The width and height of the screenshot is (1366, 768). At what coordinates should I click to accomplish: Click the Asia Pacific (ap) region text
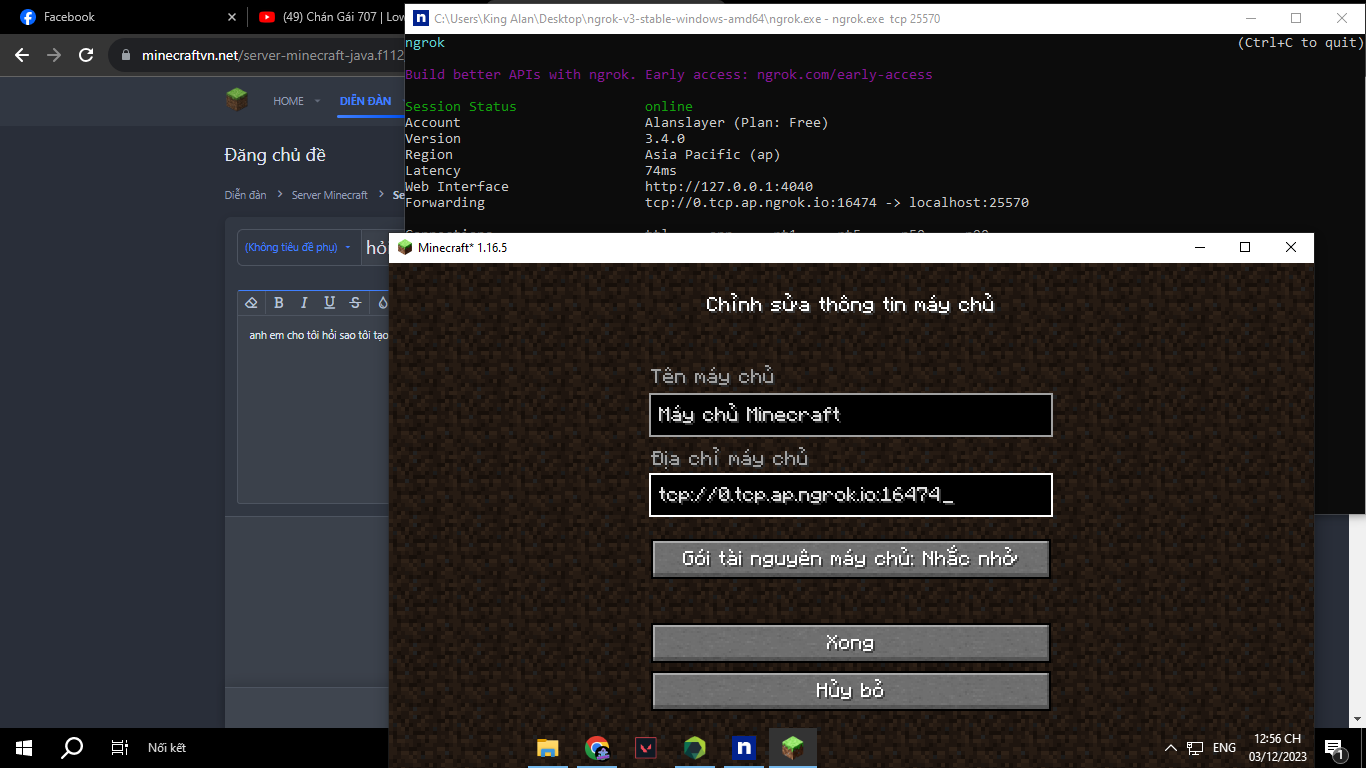point(713,155)
